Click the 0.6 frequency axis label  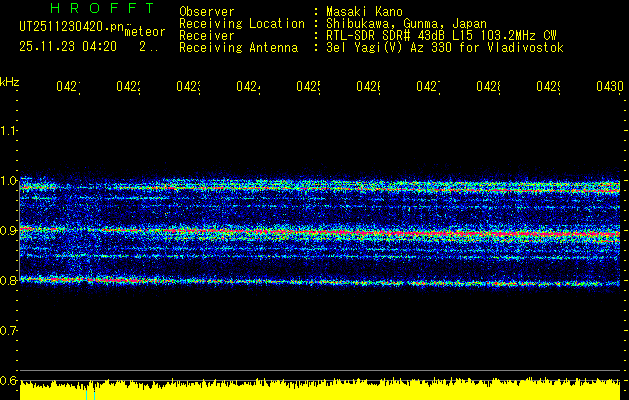8,380
